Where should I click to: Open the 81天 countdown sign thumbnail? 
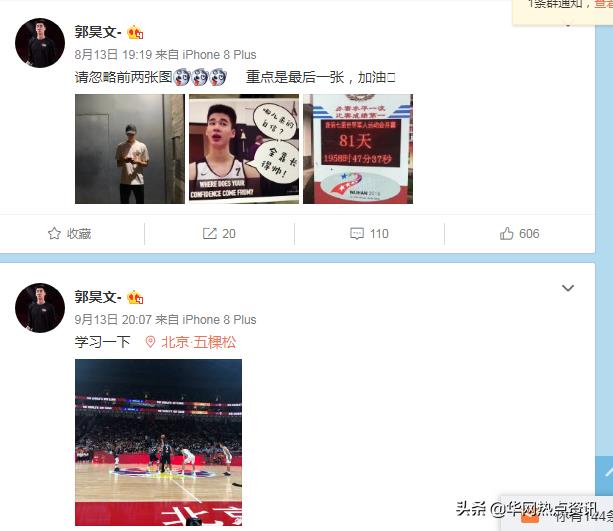358,149
